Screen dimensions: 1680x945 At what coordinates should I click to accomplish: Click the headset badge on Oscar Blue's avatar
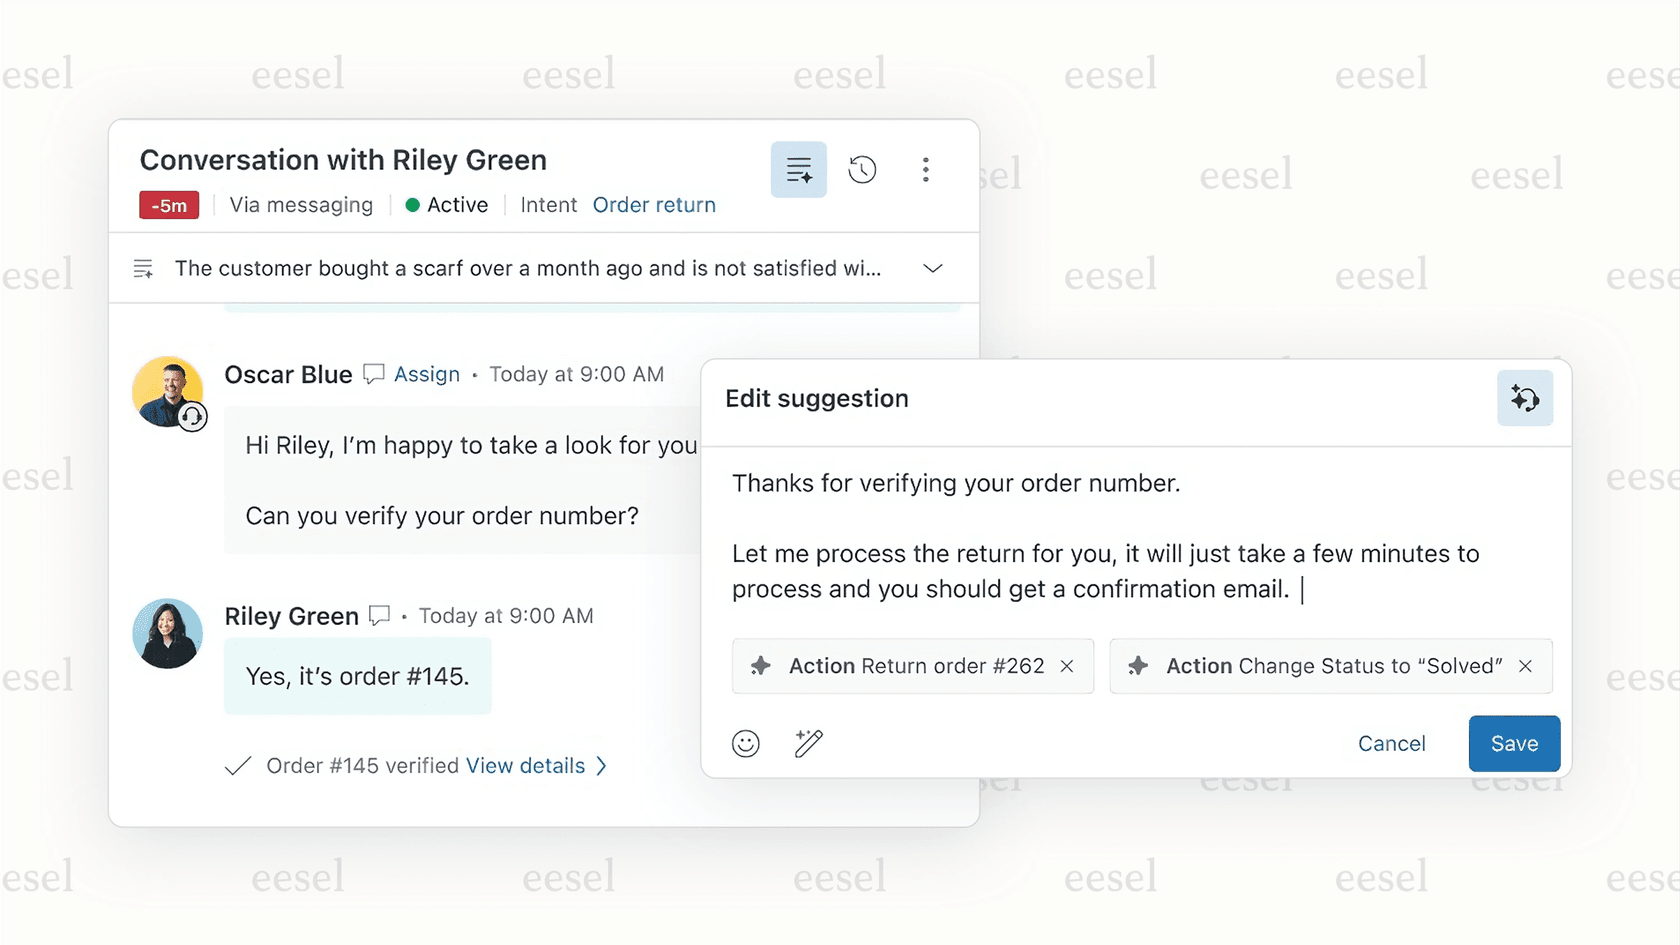pos(193,419)
